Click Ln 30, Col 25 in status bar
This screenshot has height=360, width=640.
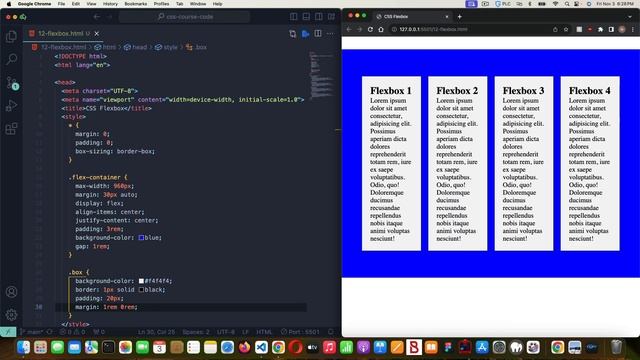coord(156,332)
